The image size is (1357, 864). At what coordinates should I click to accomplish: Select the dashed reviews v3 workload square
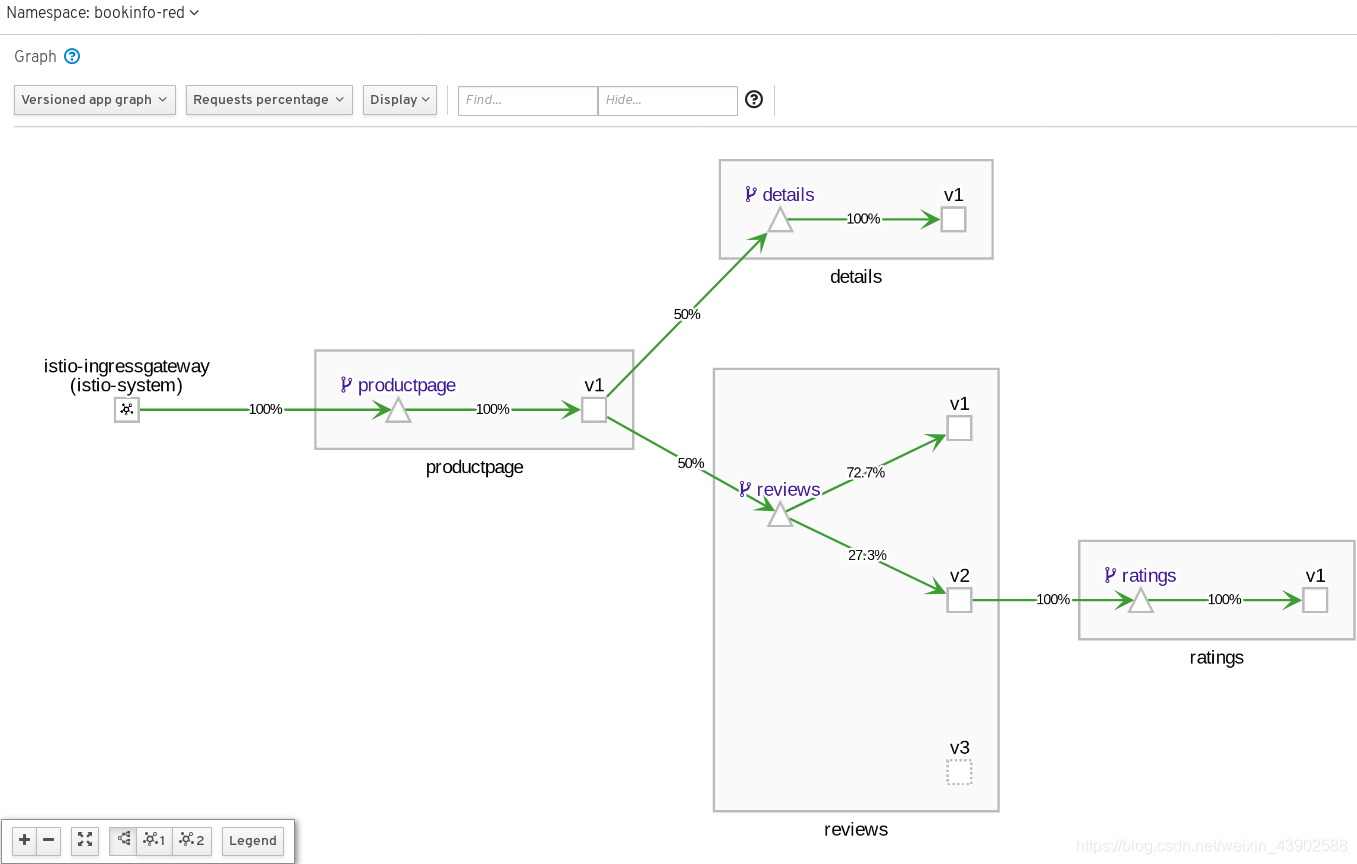point(959,772)
